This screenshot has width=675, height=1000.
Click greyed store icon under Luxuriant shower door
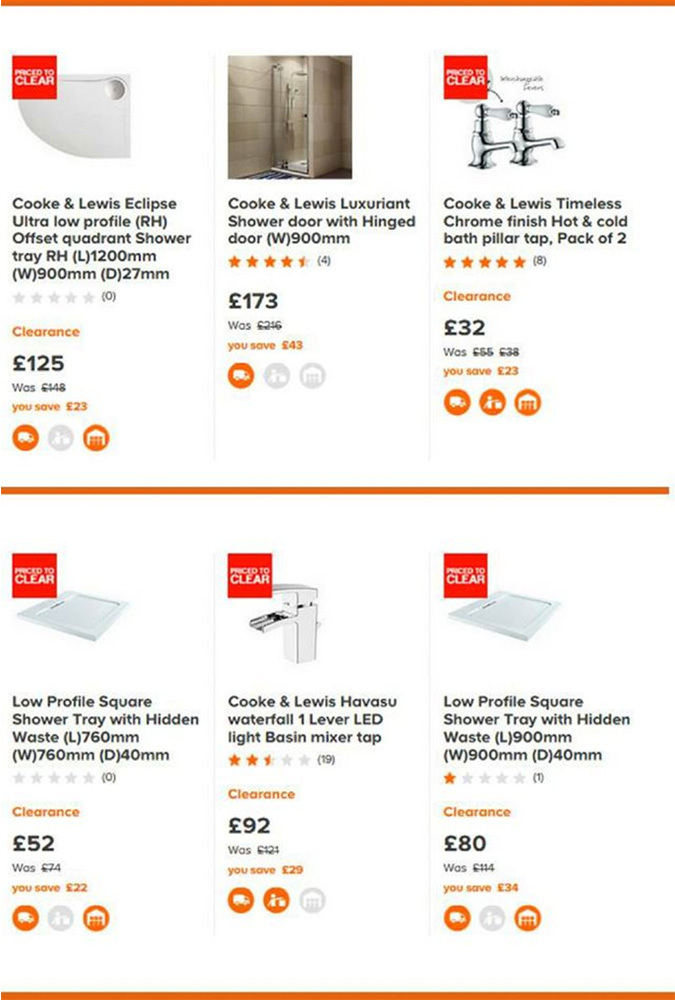coord(312,376)
